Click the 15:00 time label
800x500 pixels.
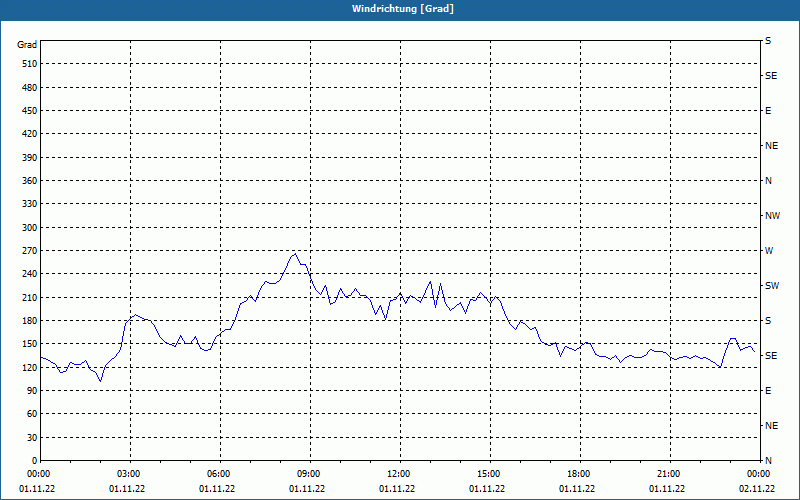click(490, 474)
